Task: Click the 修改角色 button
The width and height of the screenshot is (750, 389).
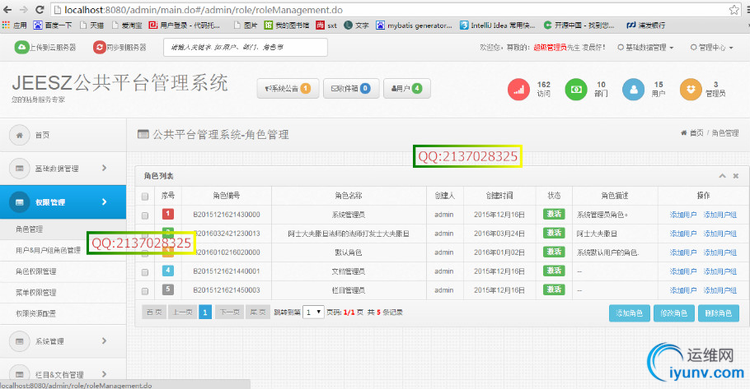Action: click(x=674, y=313)
